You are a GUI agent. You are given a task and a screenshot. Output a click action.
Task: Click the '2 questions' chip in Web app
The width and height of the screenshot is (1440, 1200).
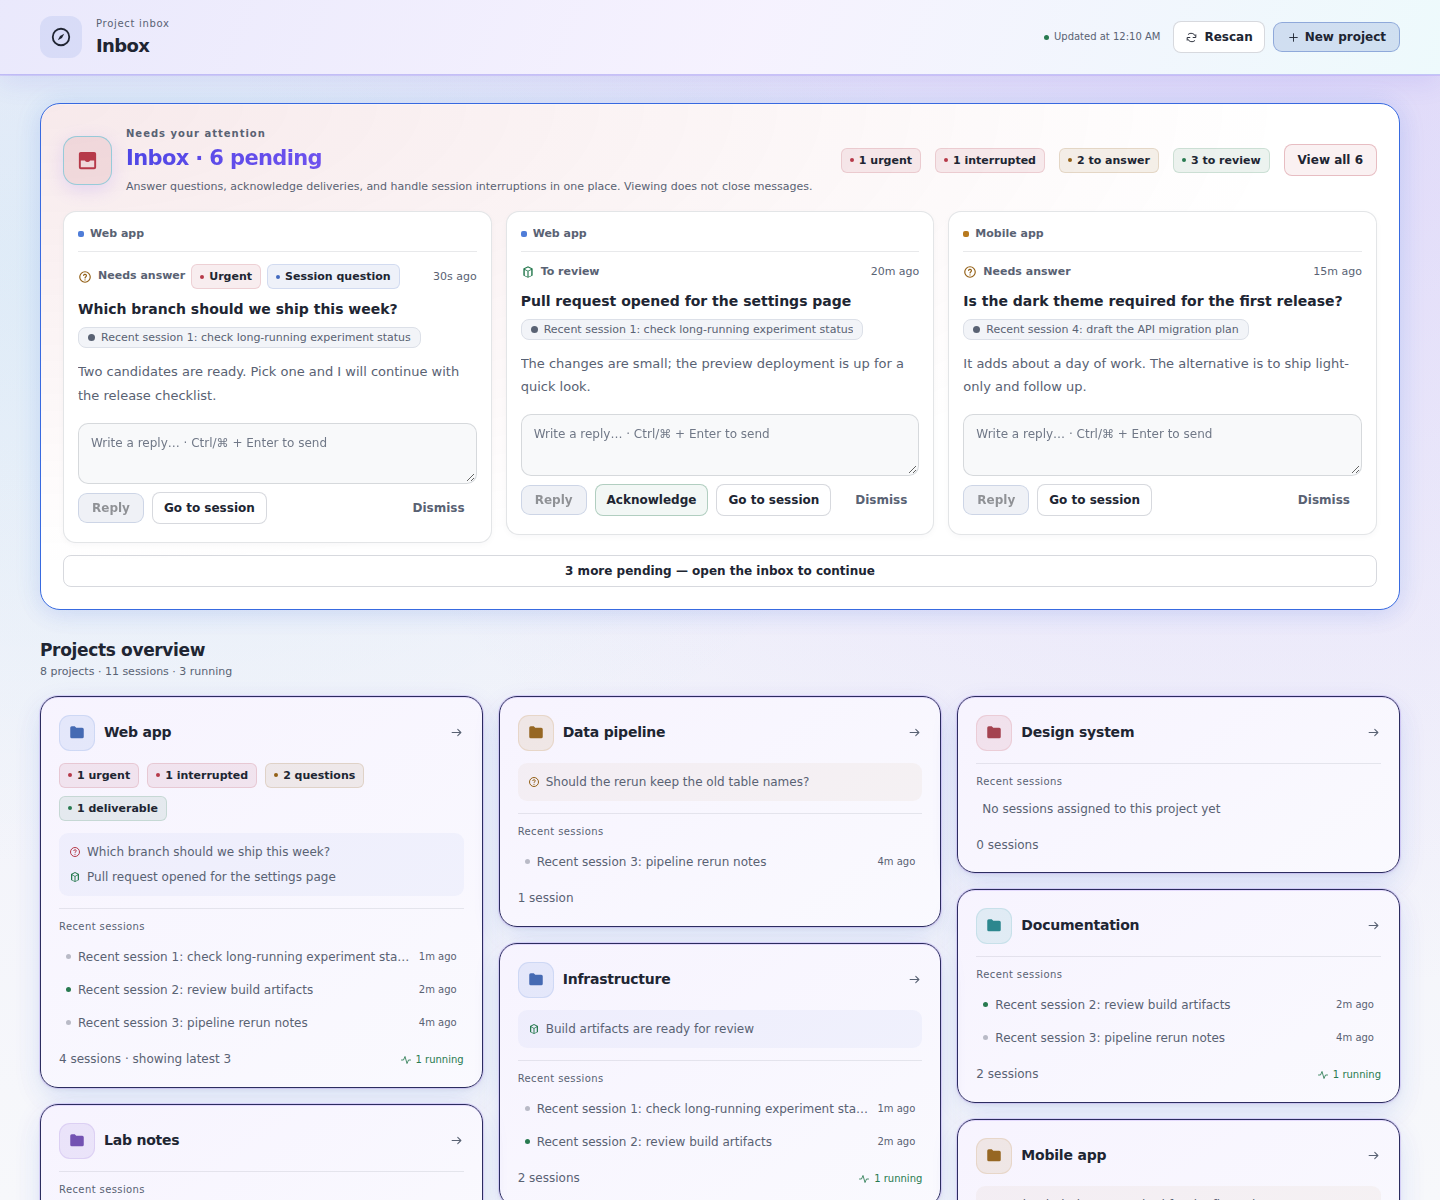click(x=314, y=775)
